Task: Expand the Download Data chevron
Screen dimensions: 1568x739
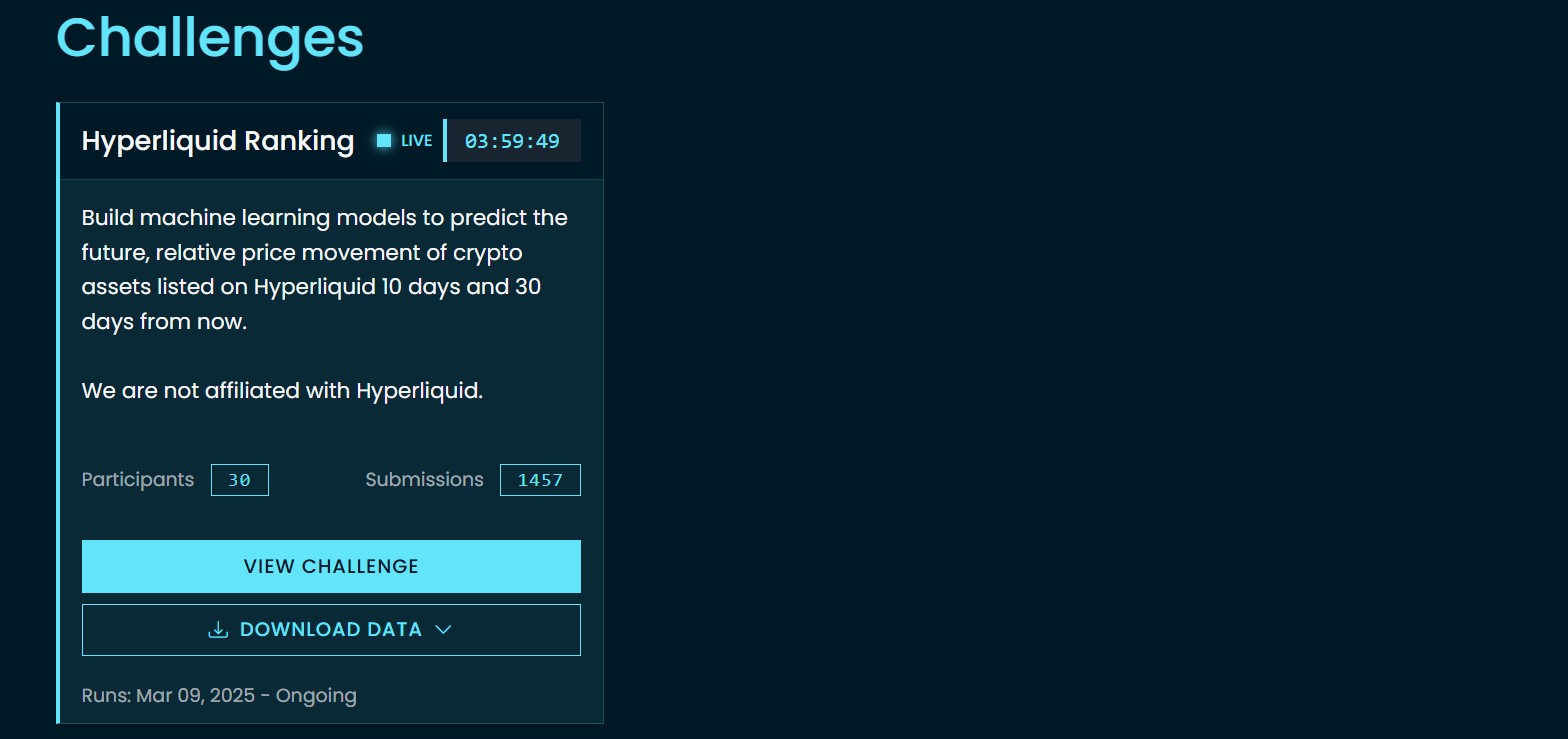Action: [444, 630]
